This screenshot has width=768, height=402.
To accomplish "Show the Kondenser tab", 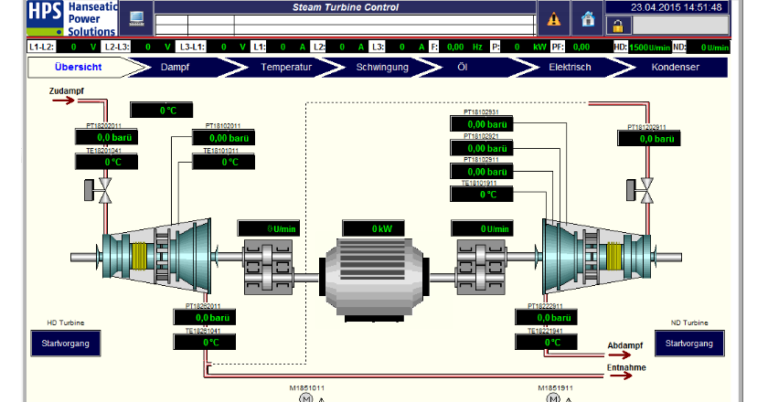I will tap(675, 68).
